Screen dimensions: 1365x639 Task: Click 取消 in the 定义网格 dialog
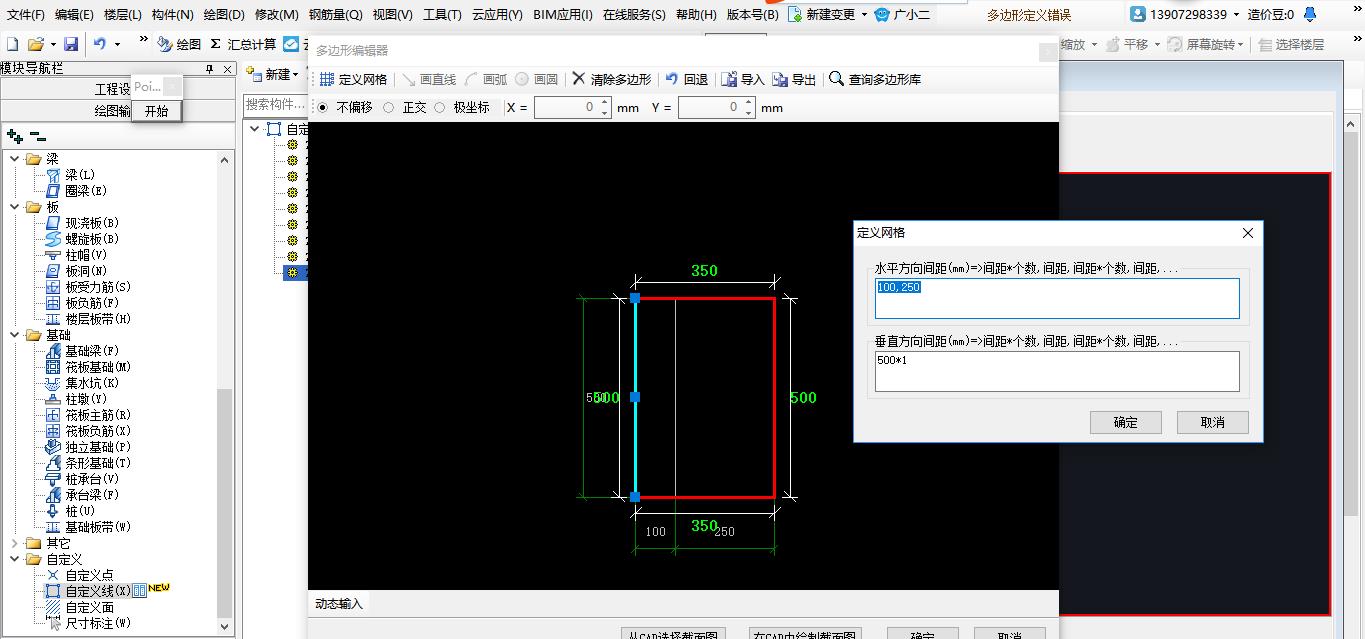coord(1213,422)
